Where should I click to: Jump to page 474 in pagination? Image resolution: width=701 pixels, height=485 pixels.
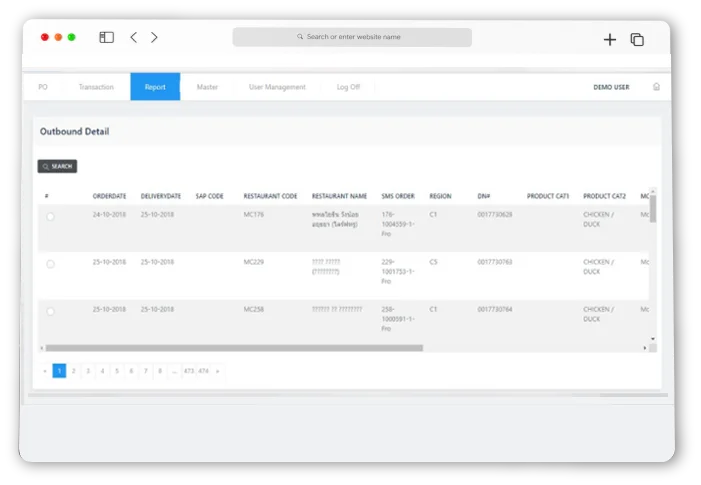tap(203, 371)
